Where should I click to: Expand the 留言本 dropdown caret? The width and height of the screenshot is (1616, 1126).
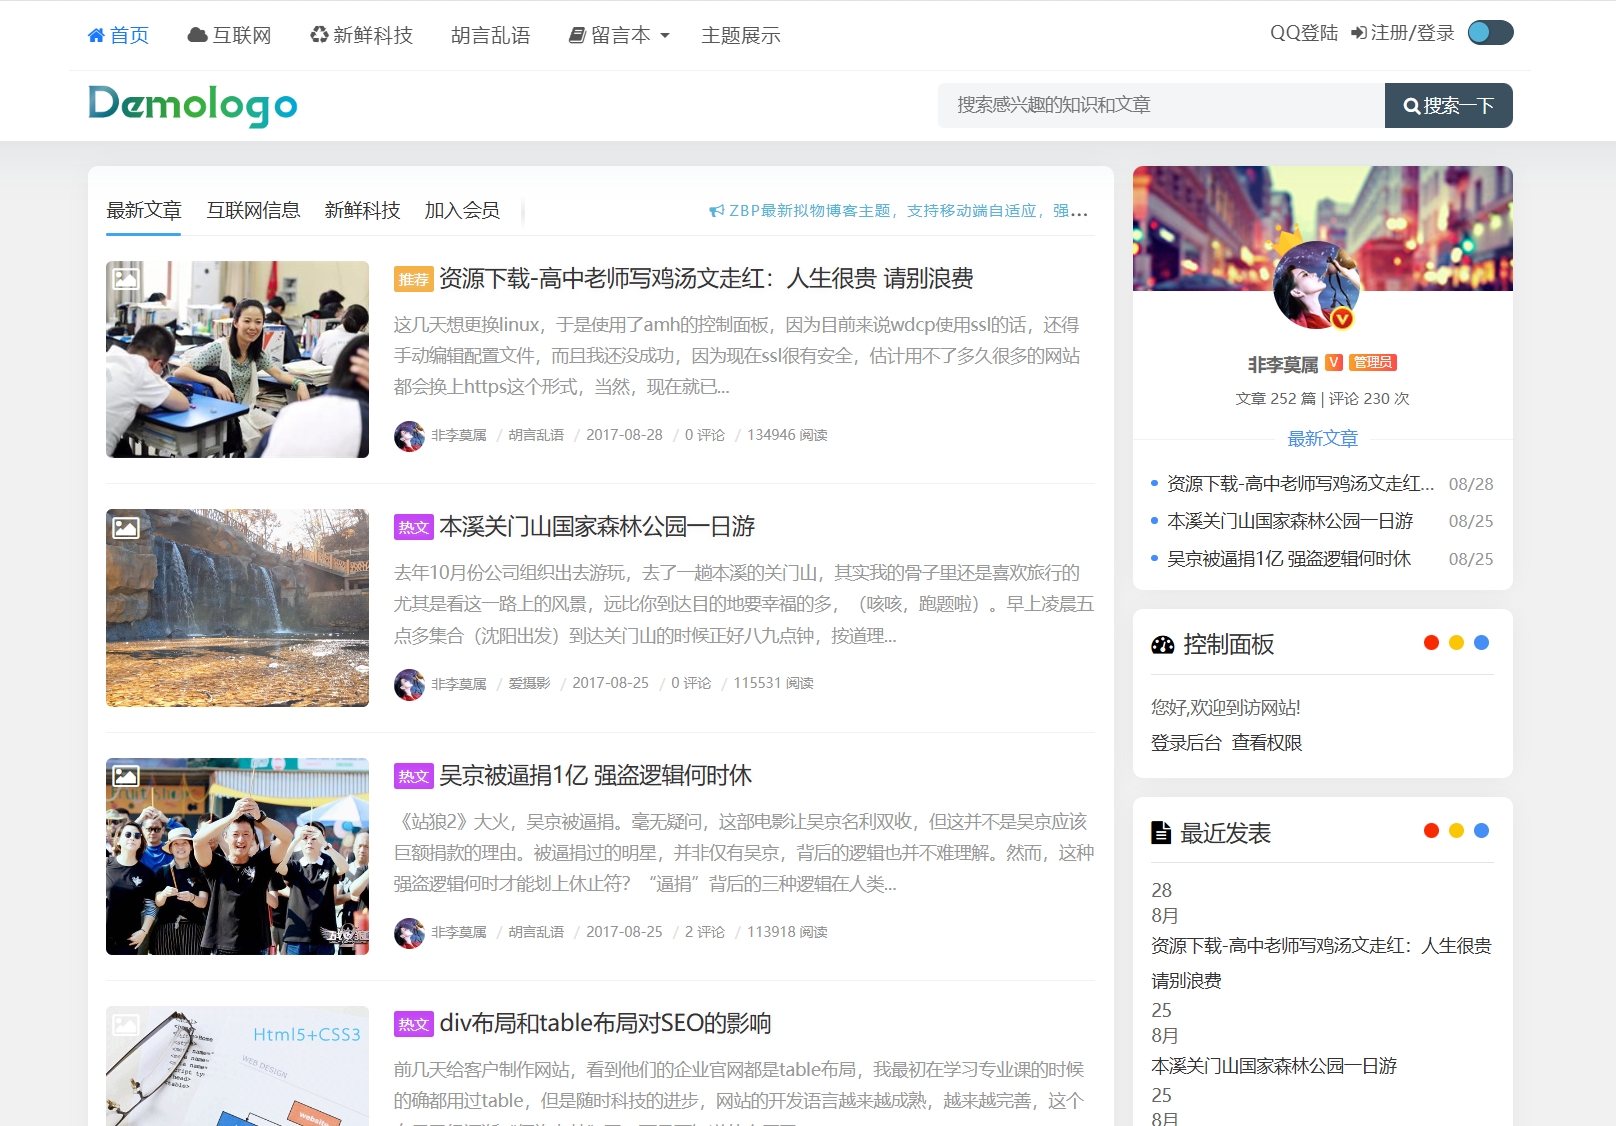pos(664,36)
